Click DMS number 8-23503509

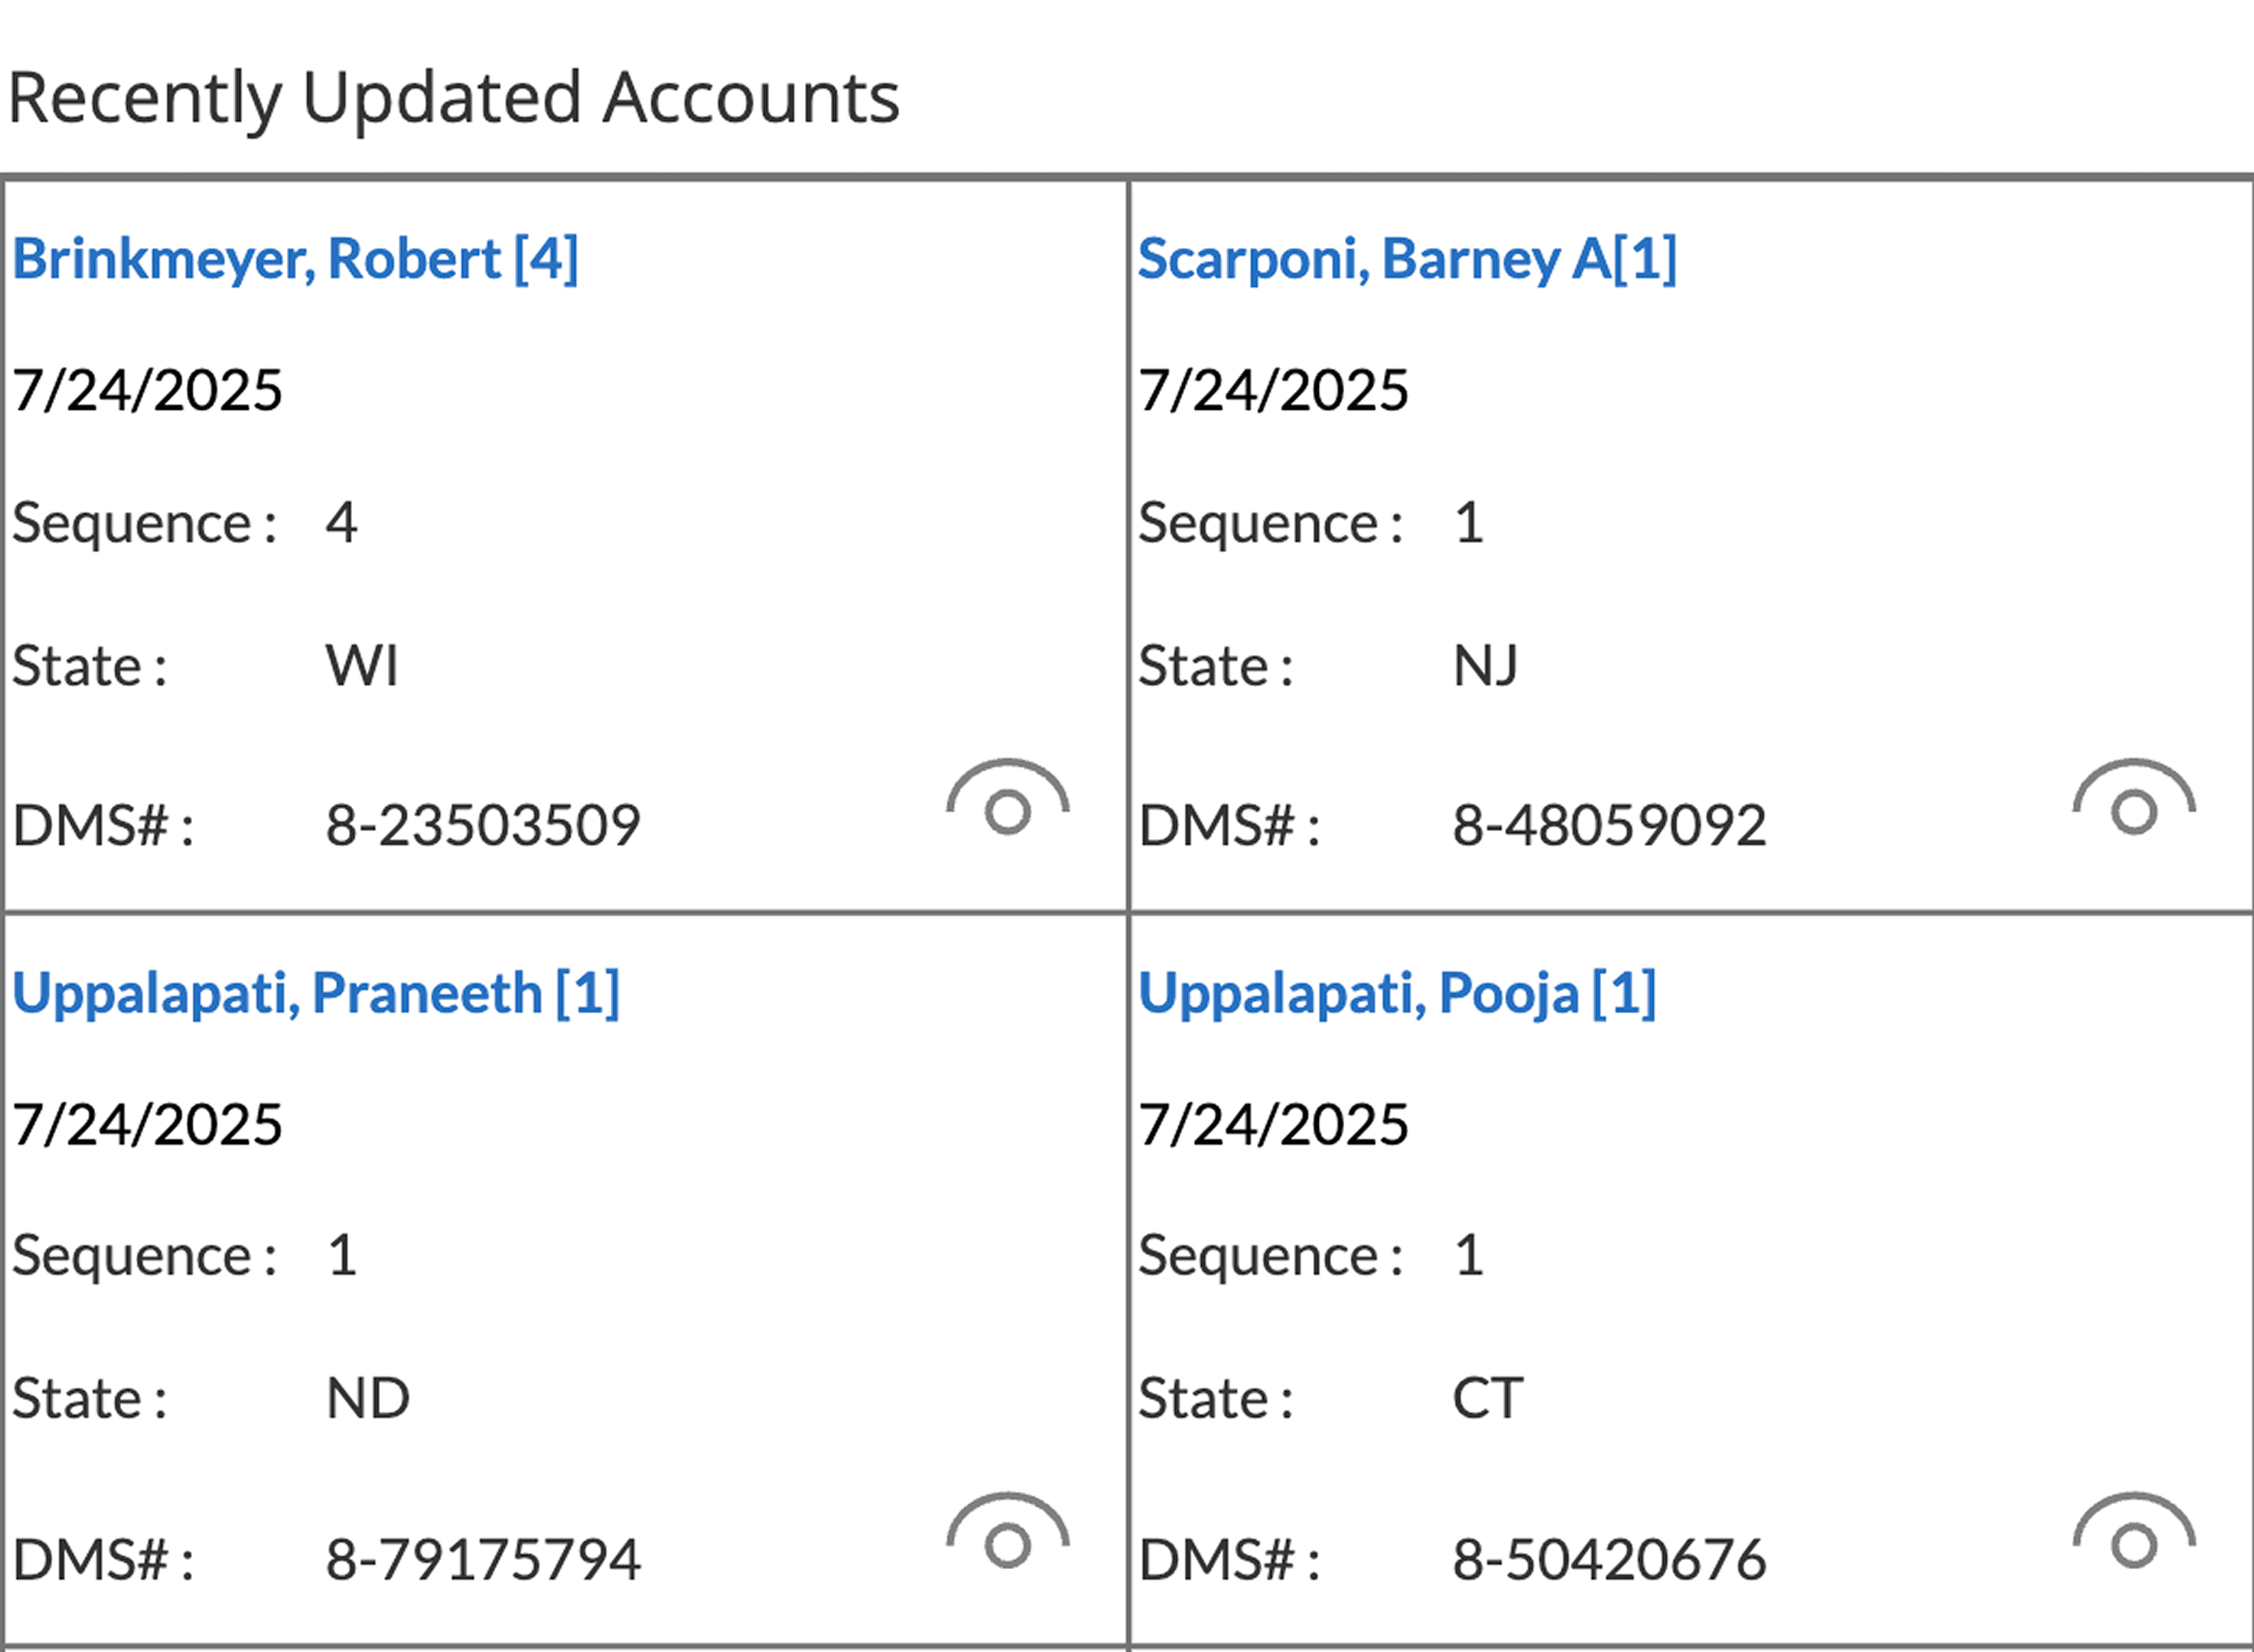(483, 826)
